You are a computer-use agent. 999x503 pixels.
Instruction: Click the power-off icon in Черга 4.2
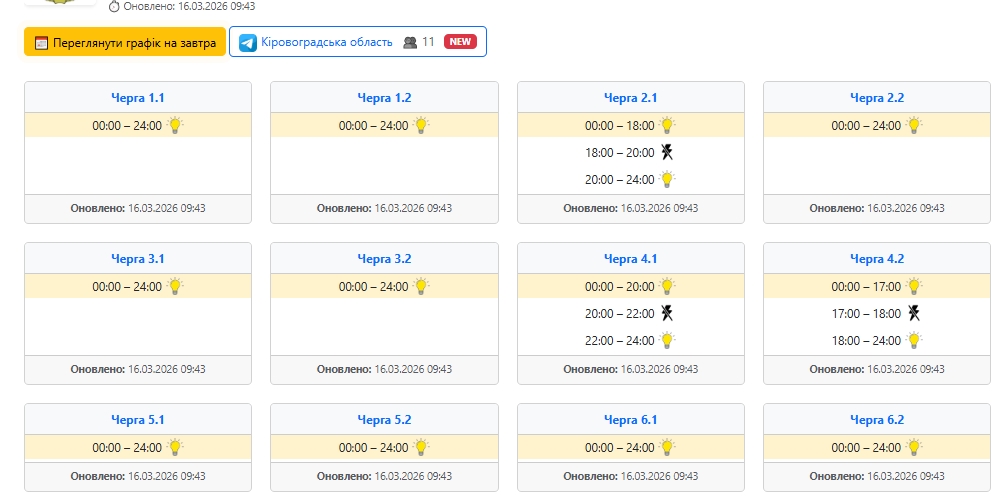coord(913,313)
